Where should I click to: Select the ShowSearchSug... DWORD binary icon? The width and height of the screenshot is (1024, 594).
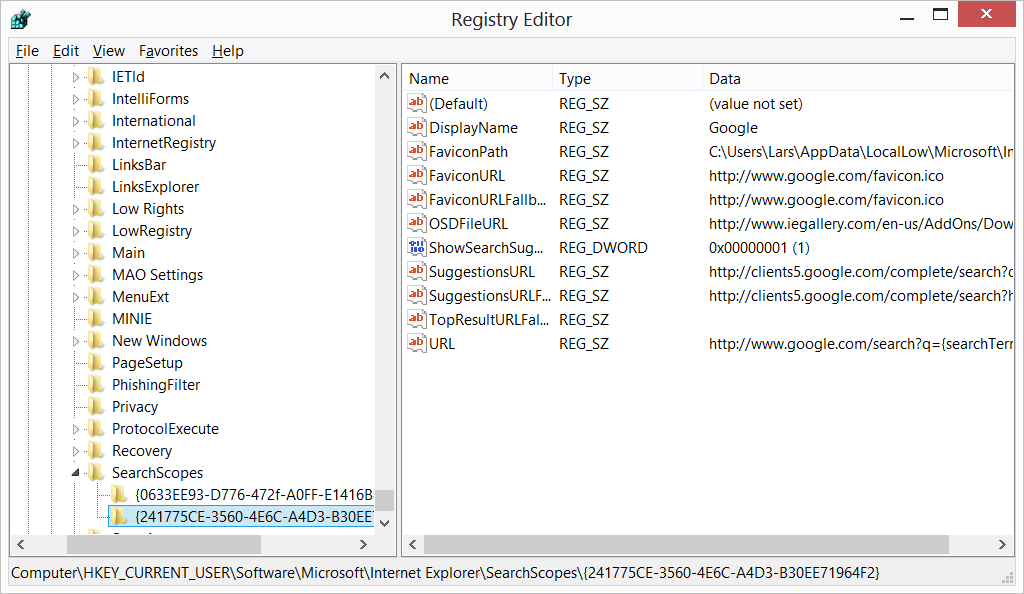416,247
